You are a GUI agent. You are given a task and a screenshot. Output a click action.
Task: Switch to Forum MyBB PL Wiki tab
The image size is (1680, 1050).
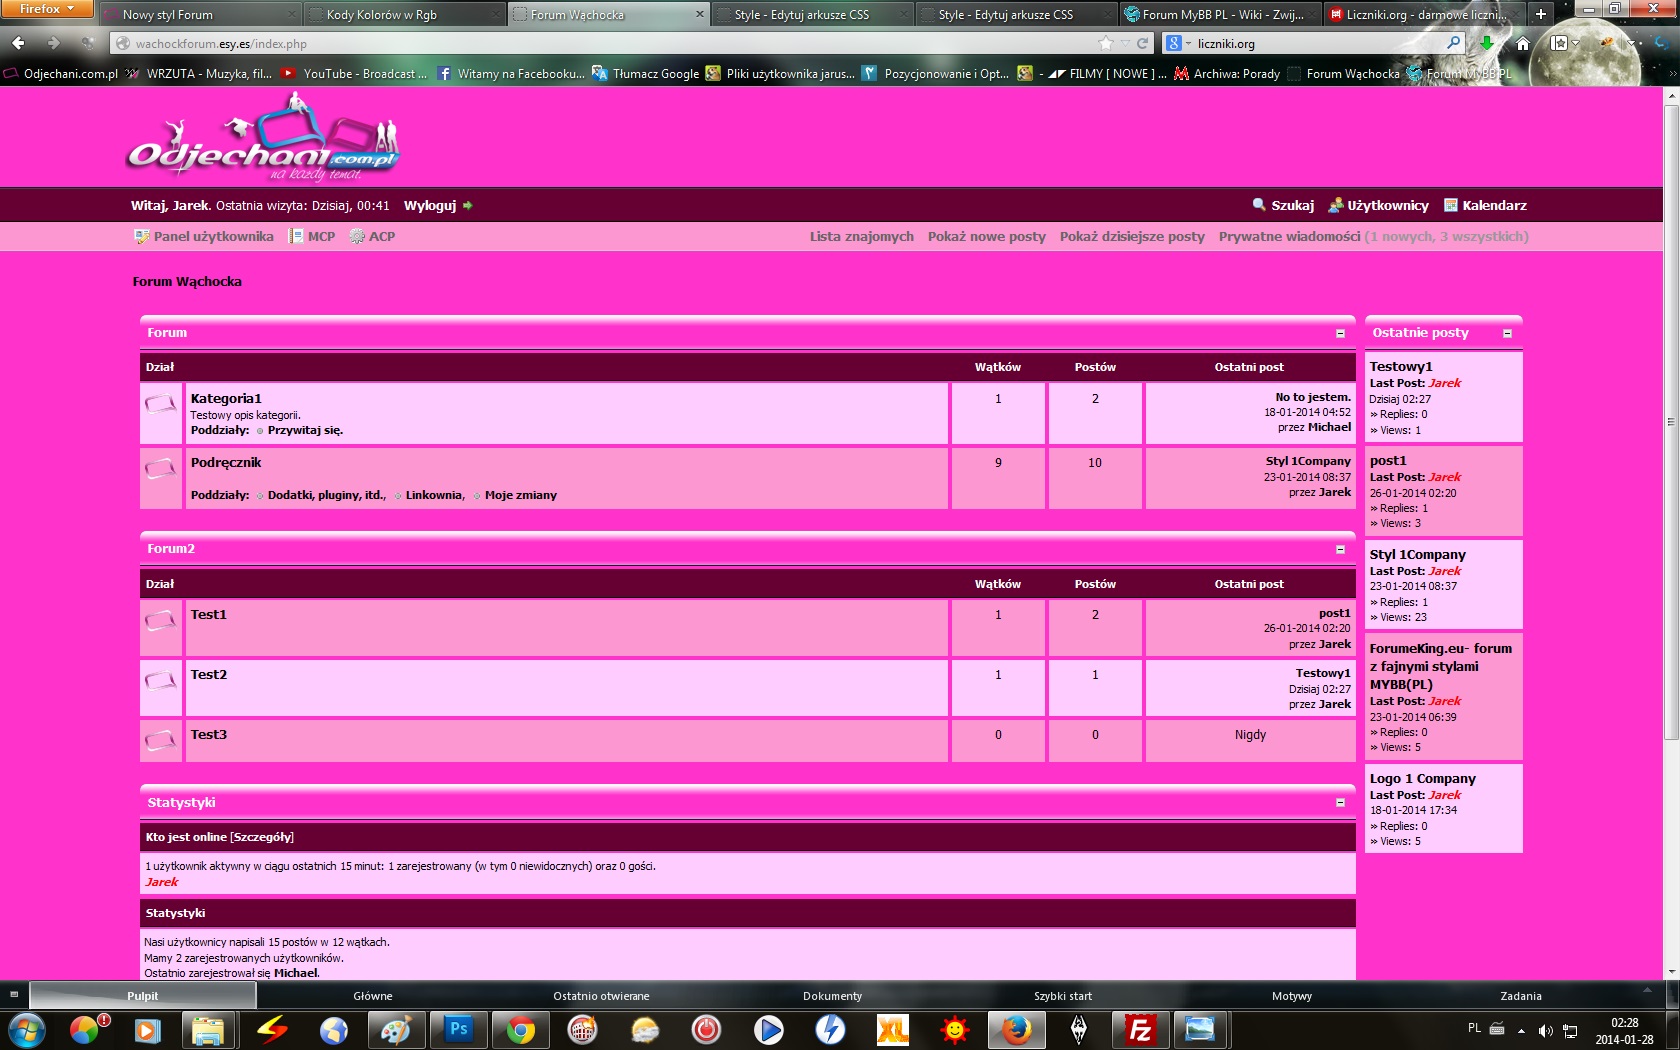1219,14
